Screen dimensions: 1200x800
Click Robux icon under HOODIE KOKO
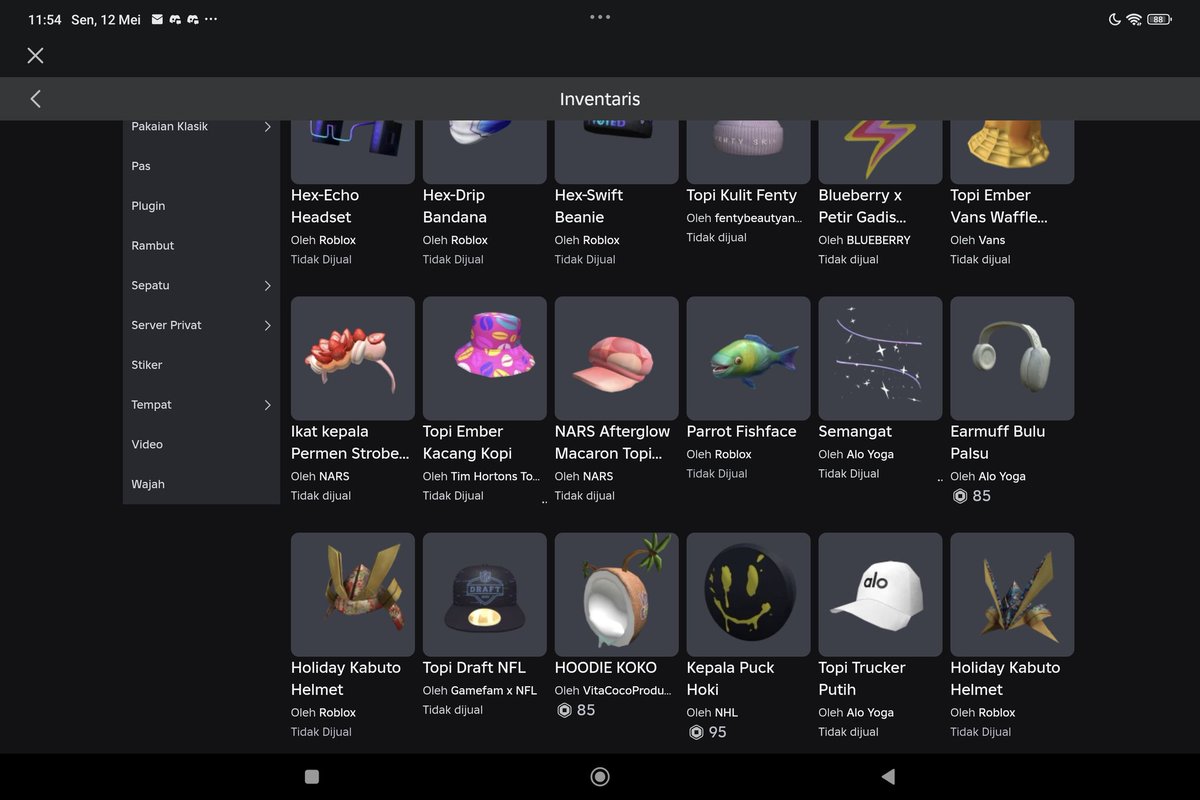[x=564, y=710]
